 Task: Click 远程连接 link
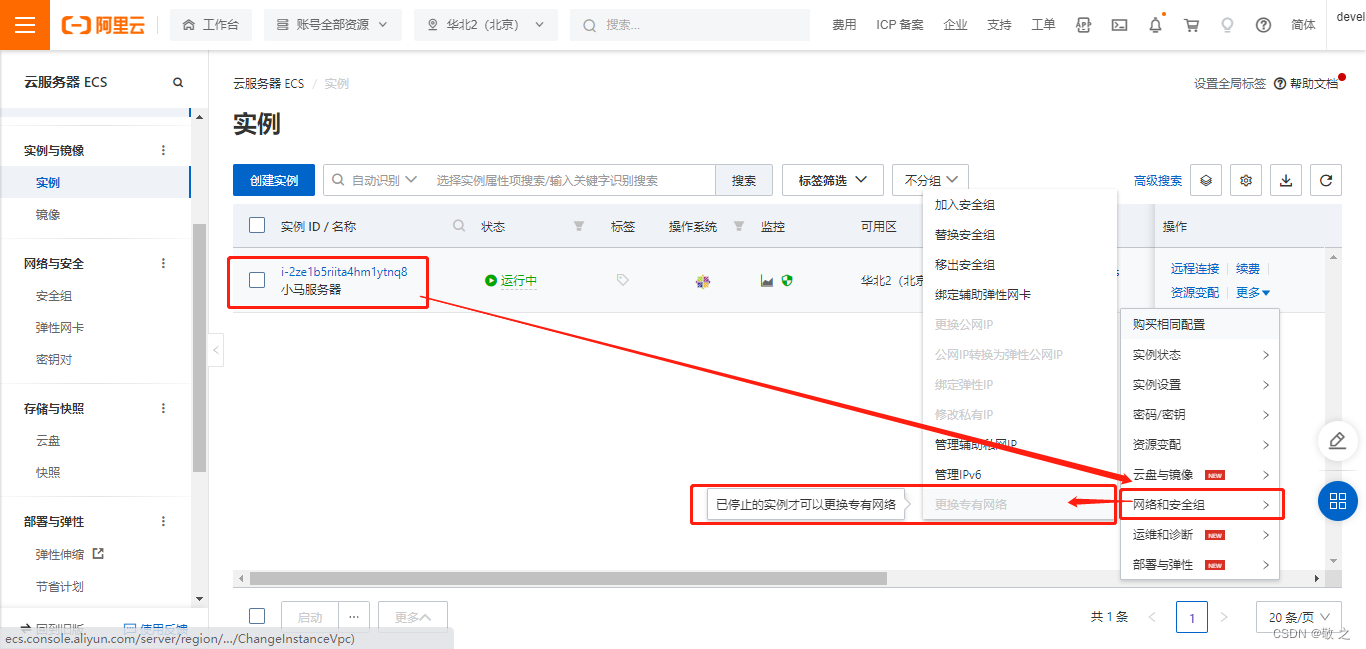coord(1195,269)
